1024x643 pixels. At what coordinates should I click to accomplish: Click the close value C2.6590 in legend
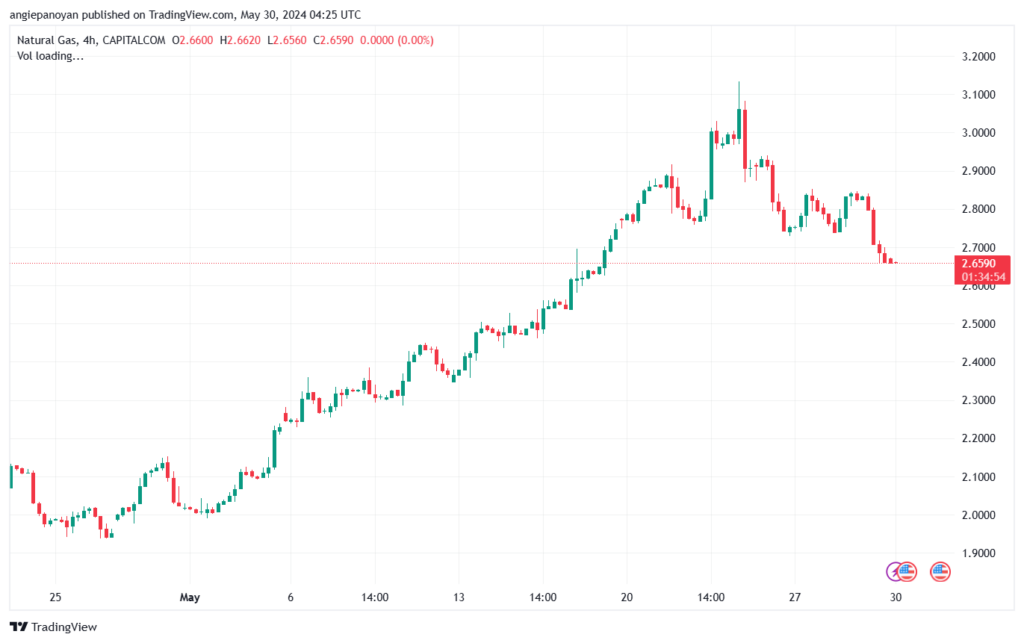tap(333, 40)
